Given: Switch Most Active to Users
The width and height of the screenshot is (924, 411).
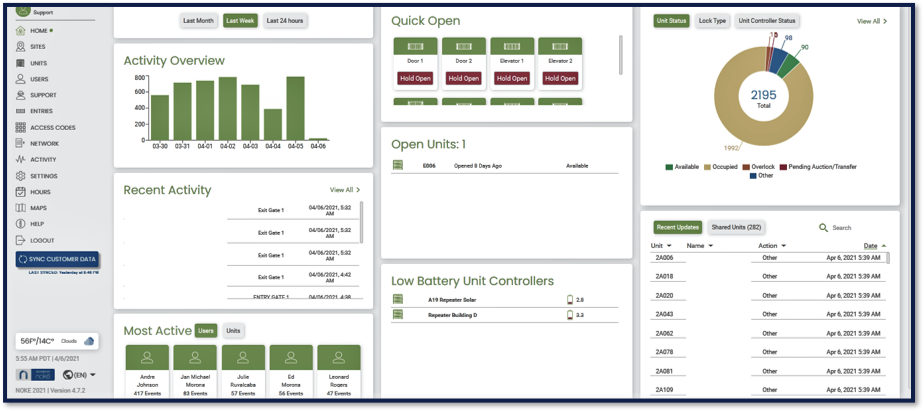Looking at the screenshot, I should pos(206,331).
